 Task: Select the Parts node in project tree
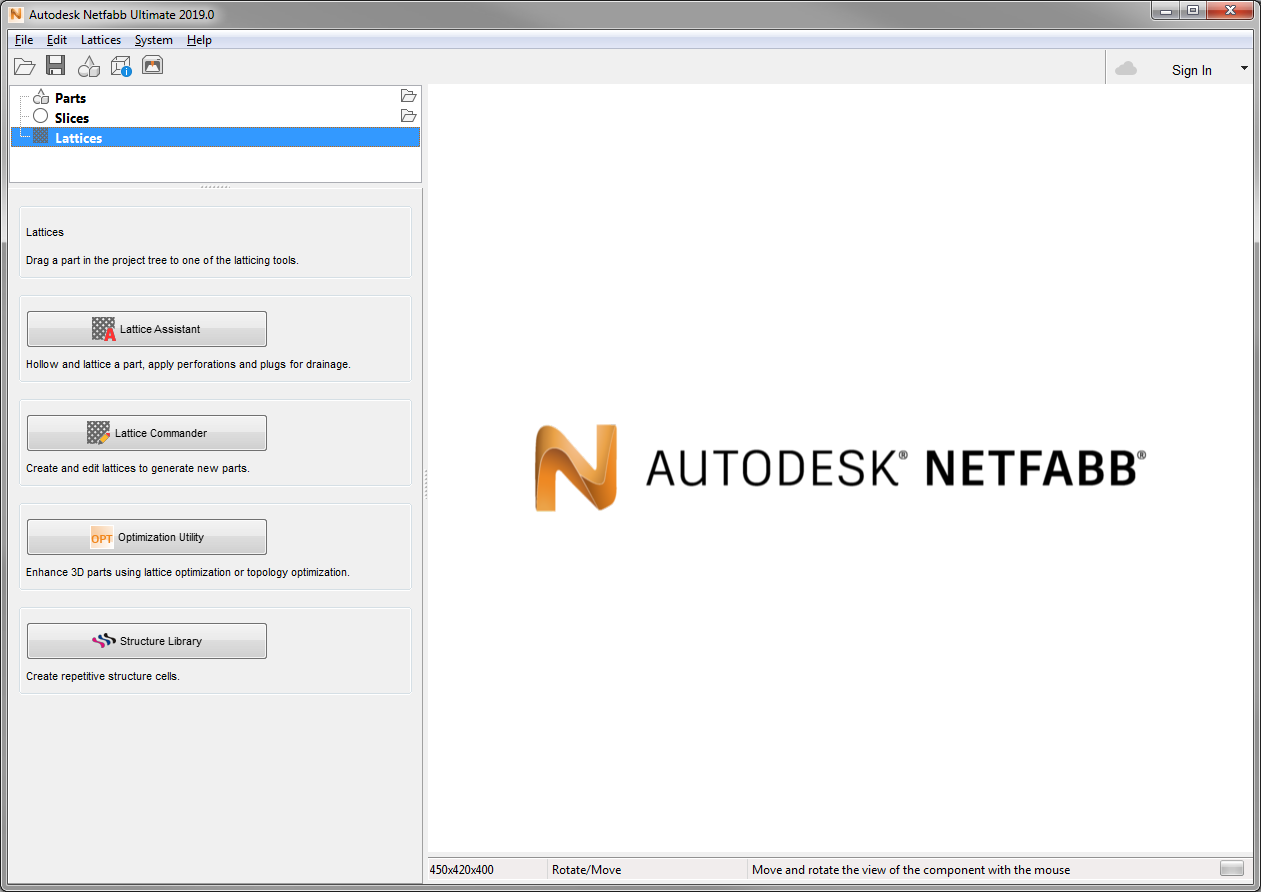click(70, 98)
